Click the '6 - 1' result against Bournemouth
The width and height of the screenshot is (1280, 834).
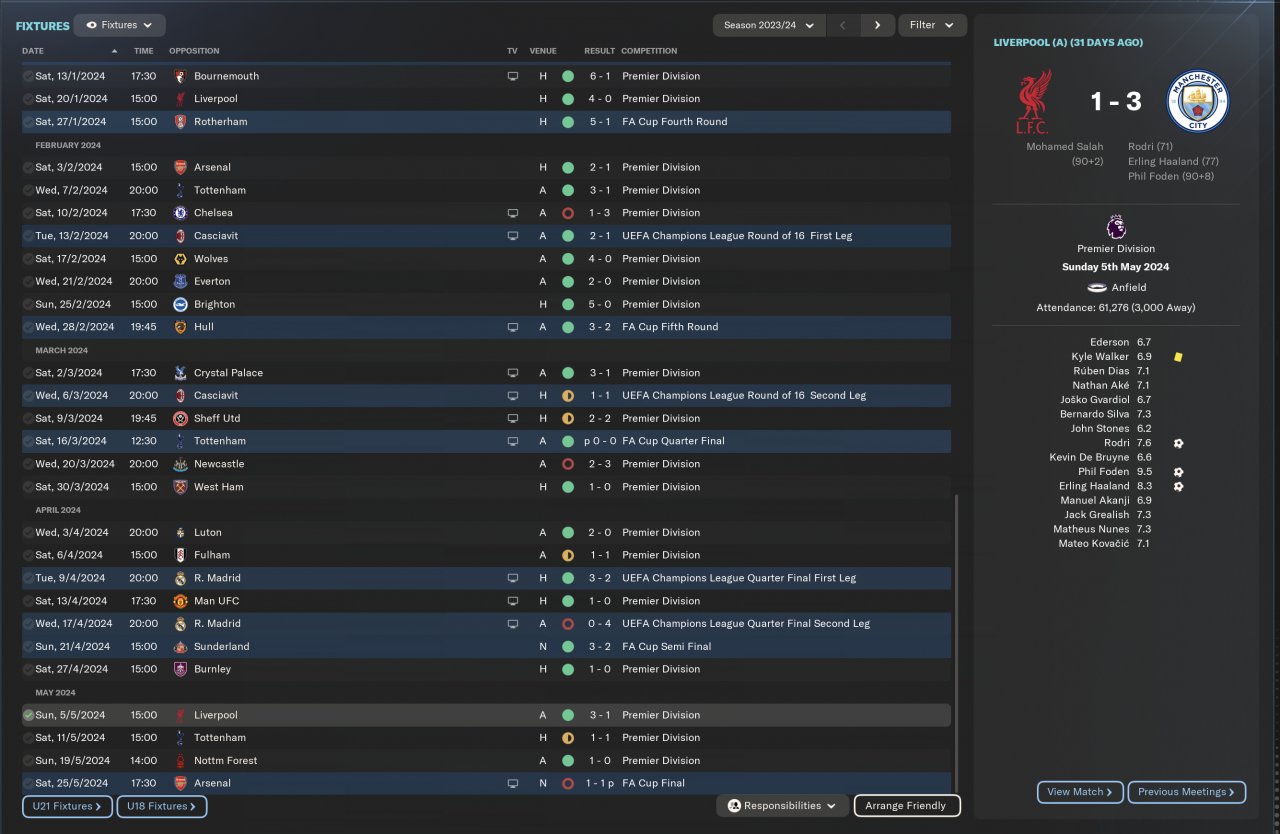[x=600, y=76]
